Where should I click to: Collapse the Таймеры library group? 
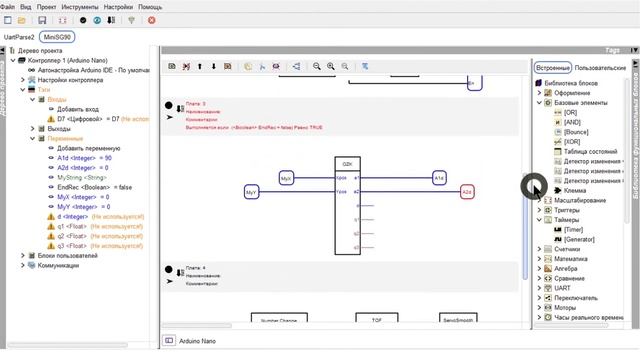coord(539,220)
